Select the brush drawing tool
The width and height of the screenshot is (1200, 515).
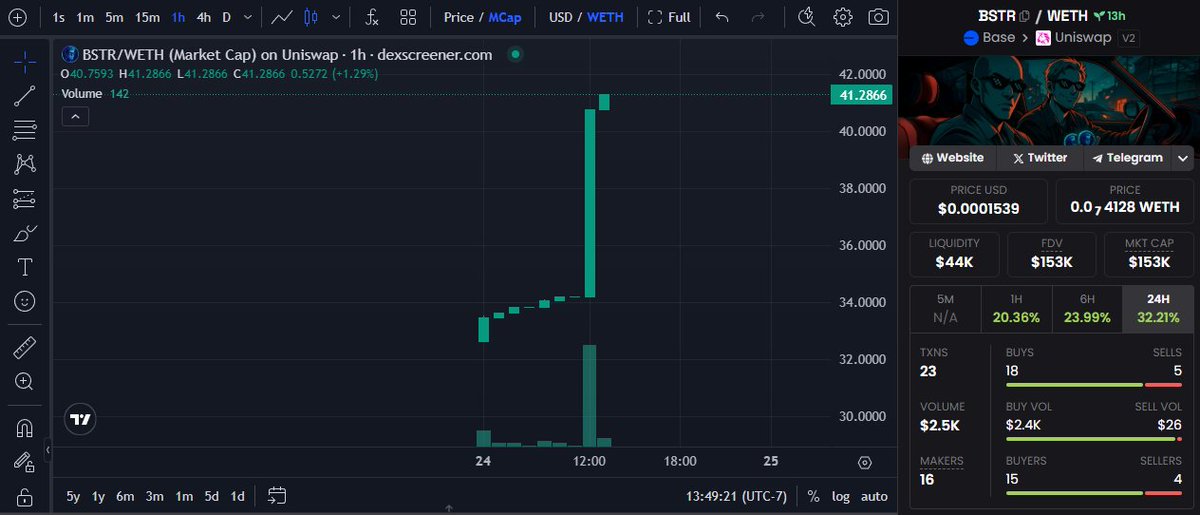[25, 233]
